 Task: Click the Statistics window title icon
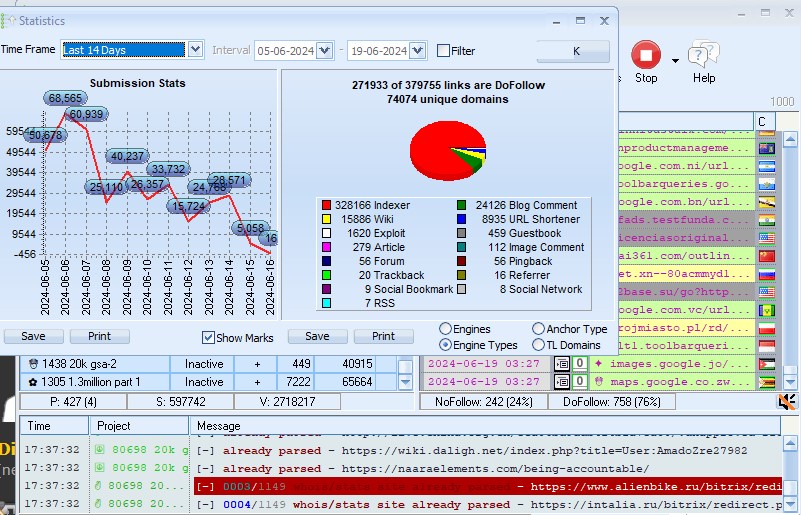[x=8, y=21]
